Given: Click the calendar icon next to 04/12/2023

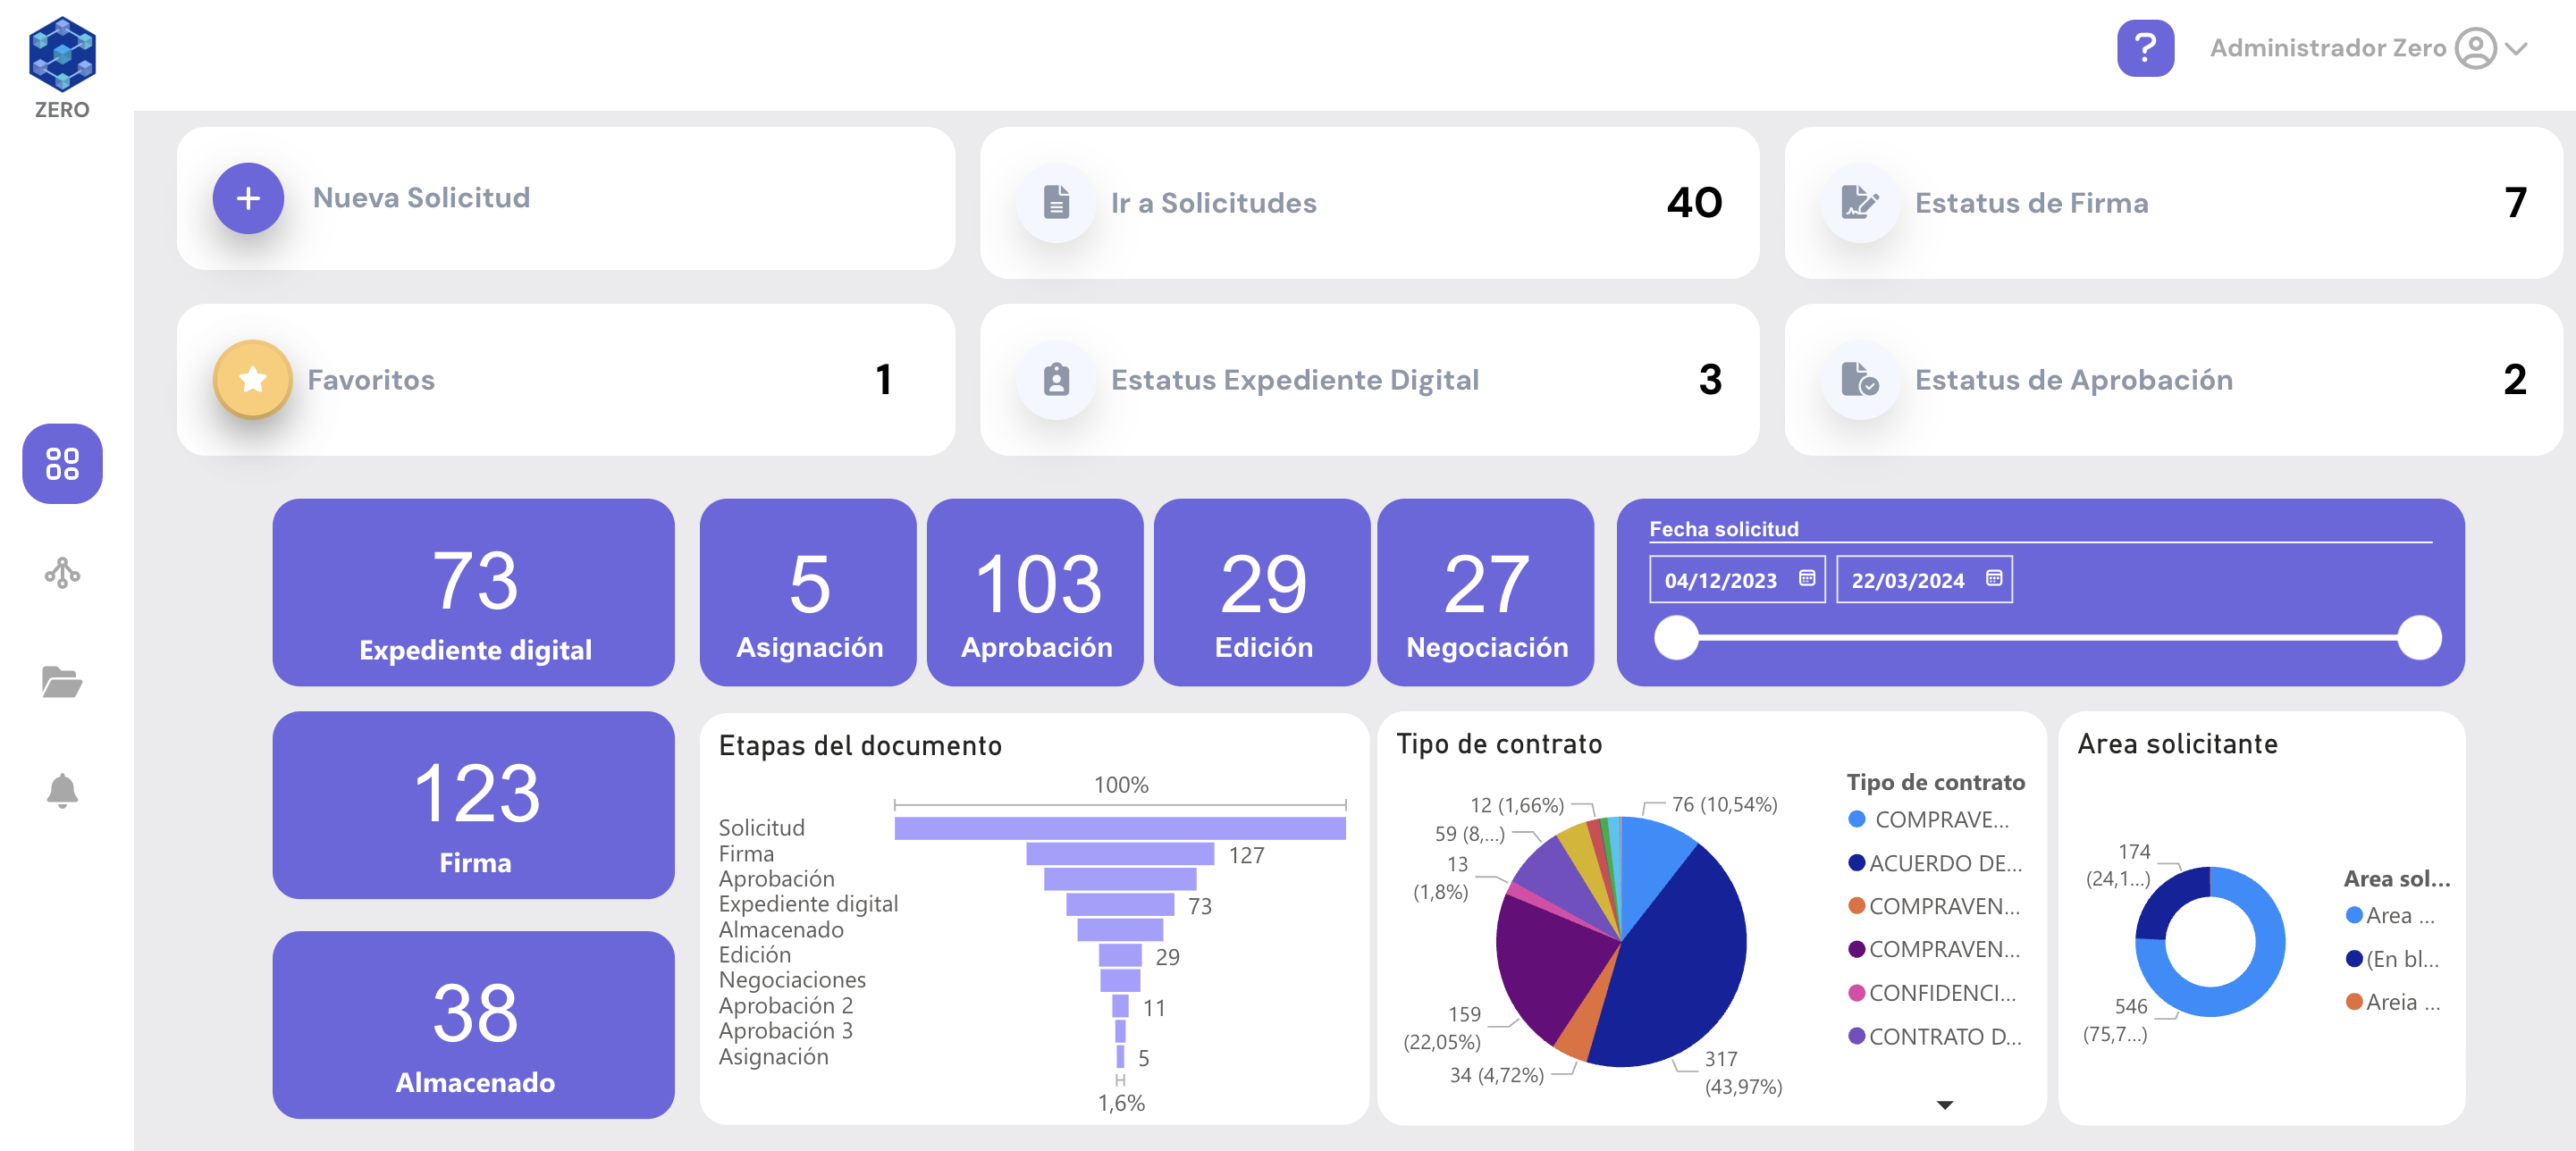Looking at the screenshot, I should (x=1807, y=578).
